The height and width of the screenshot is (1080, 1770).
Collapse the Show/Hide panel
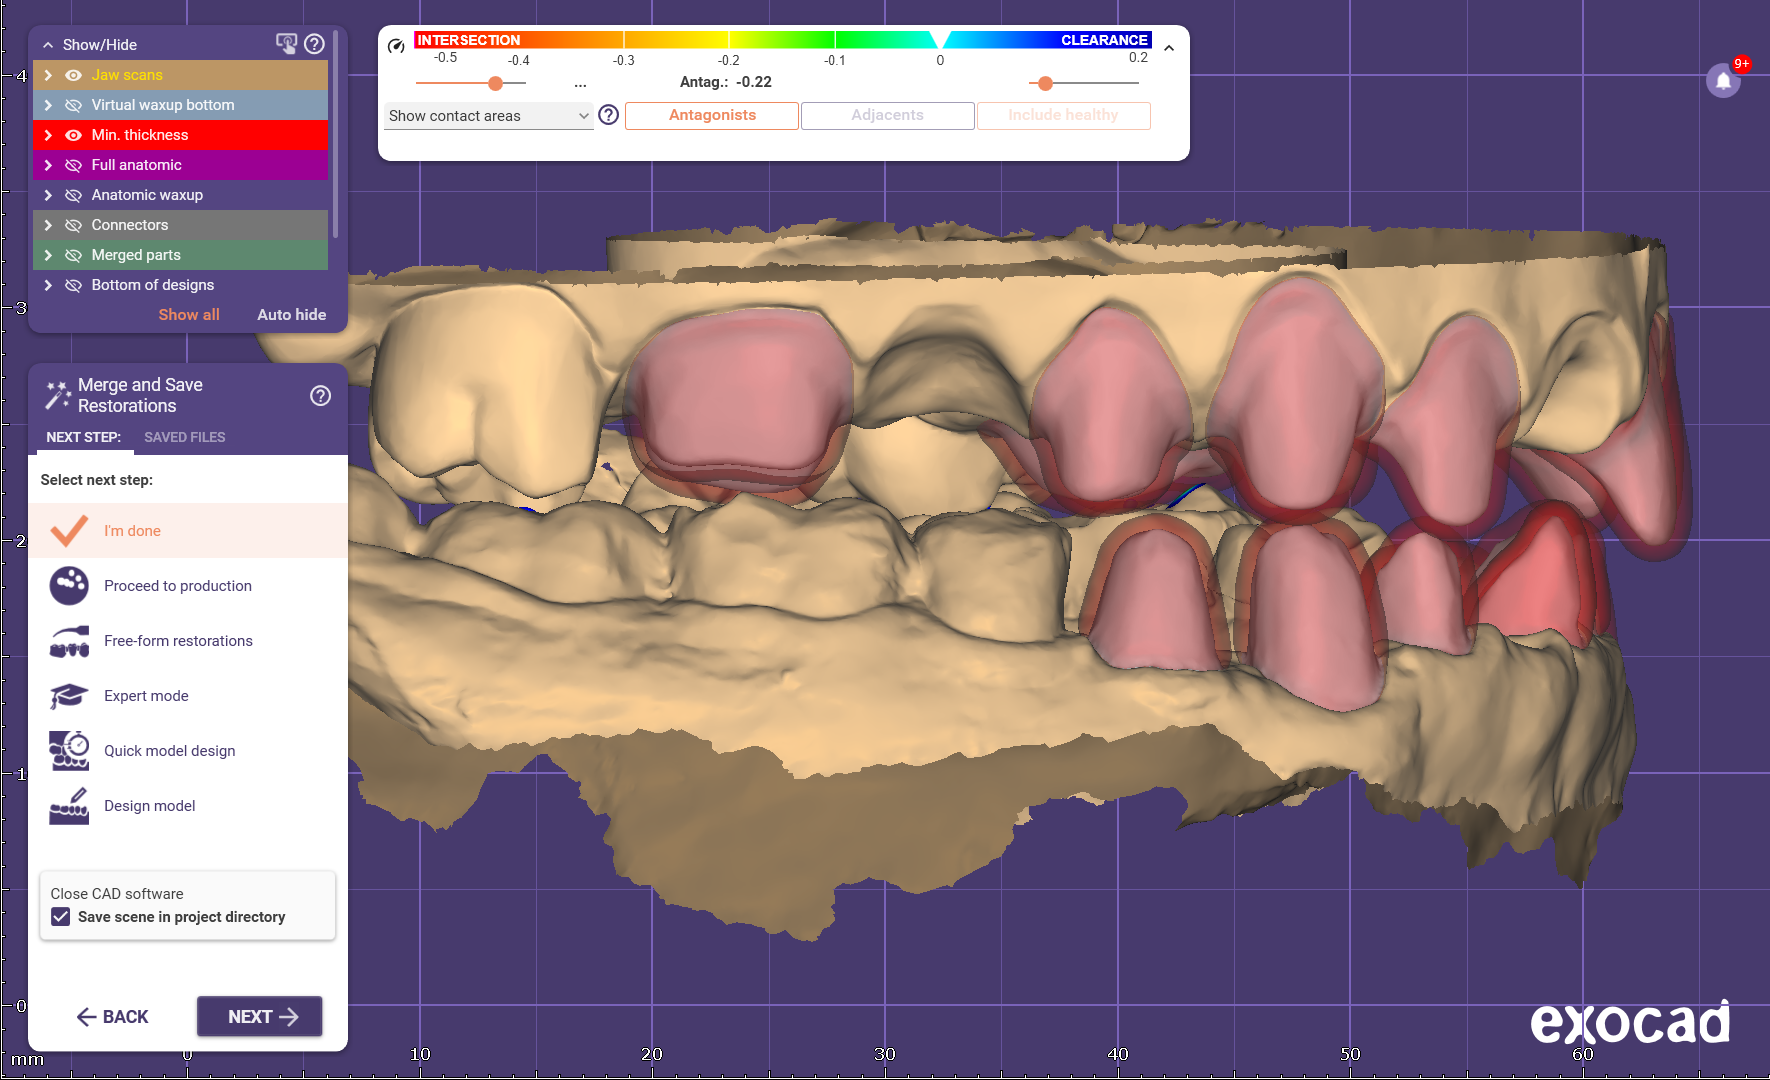click(x=48, y=45)
